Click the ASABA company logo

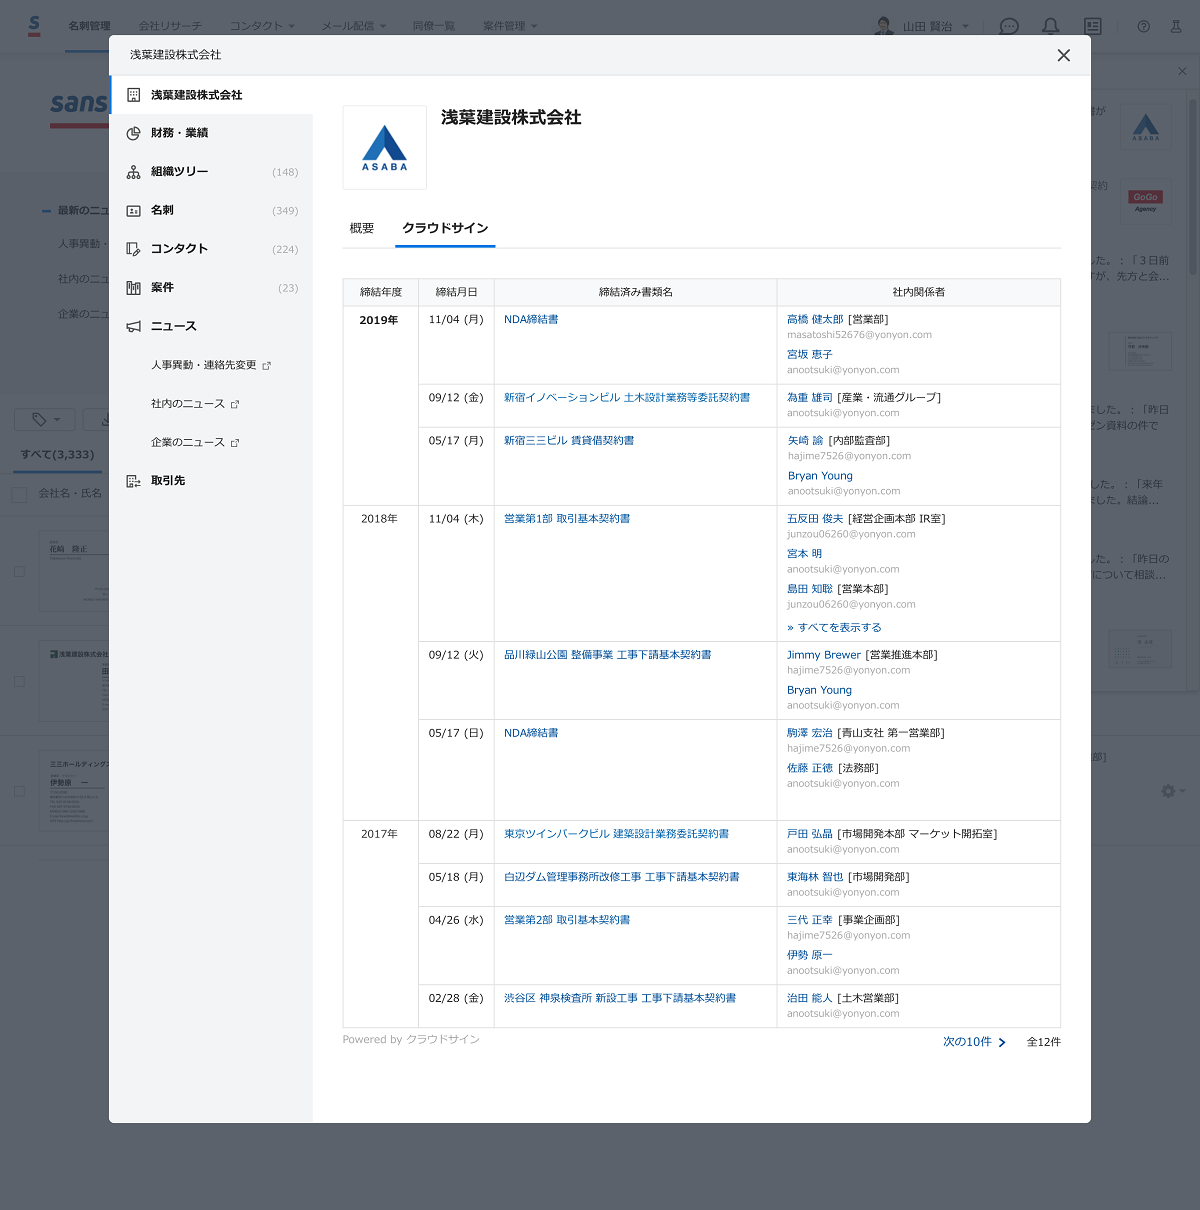point(385,148)
